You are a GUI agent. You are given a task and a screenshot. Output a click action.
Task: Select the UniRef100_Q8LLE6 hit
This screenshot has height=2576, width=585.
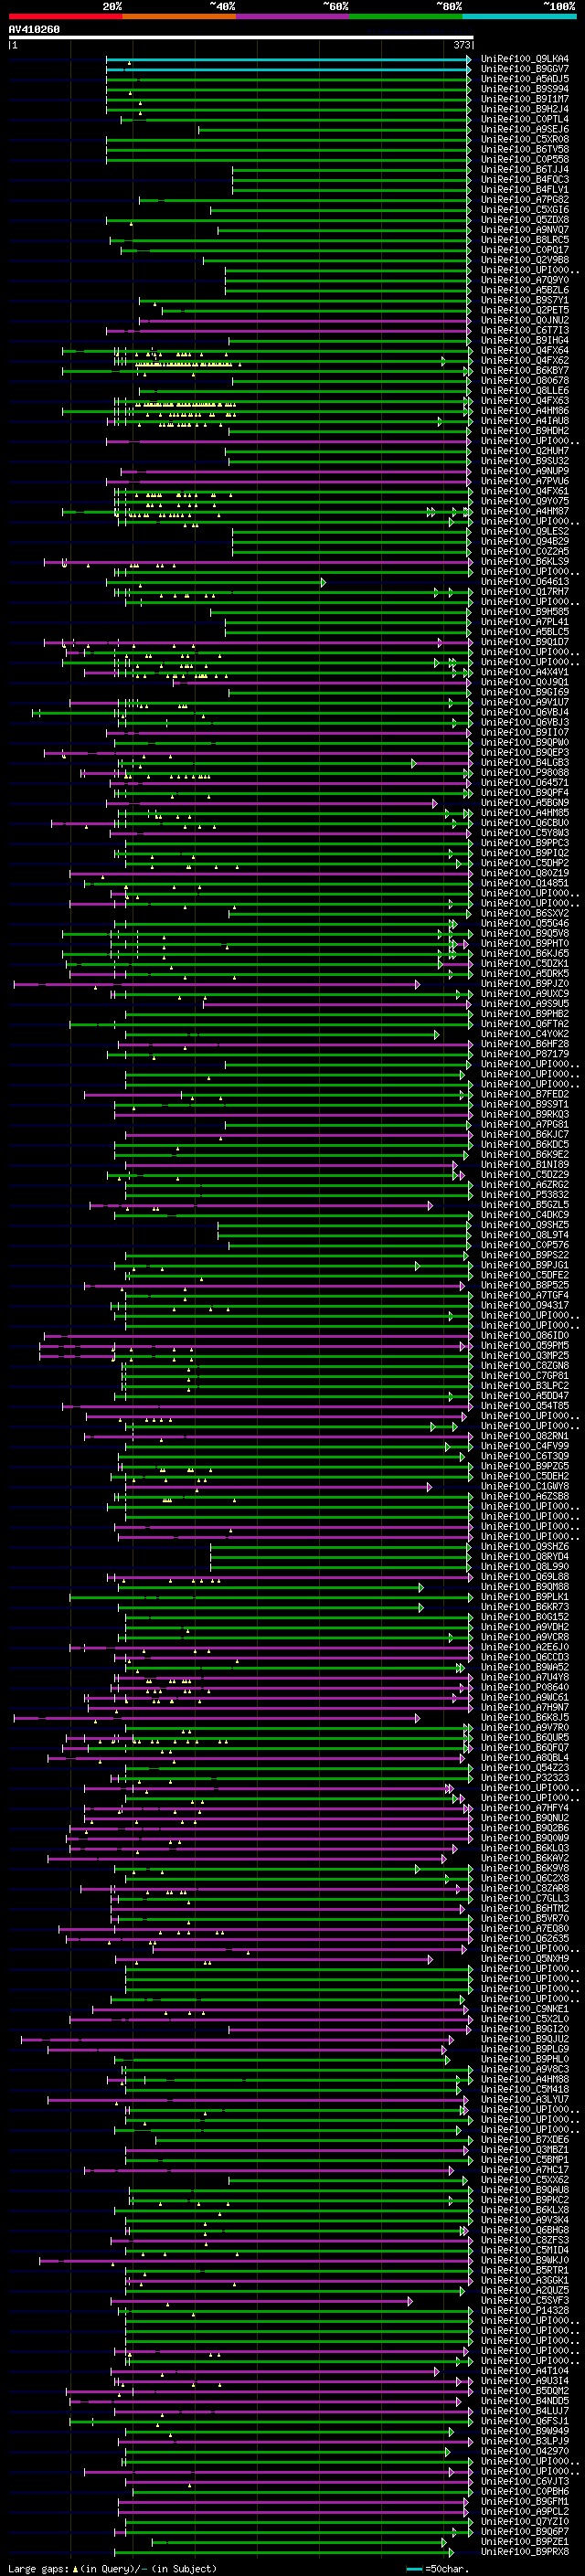tap(525, 392)
